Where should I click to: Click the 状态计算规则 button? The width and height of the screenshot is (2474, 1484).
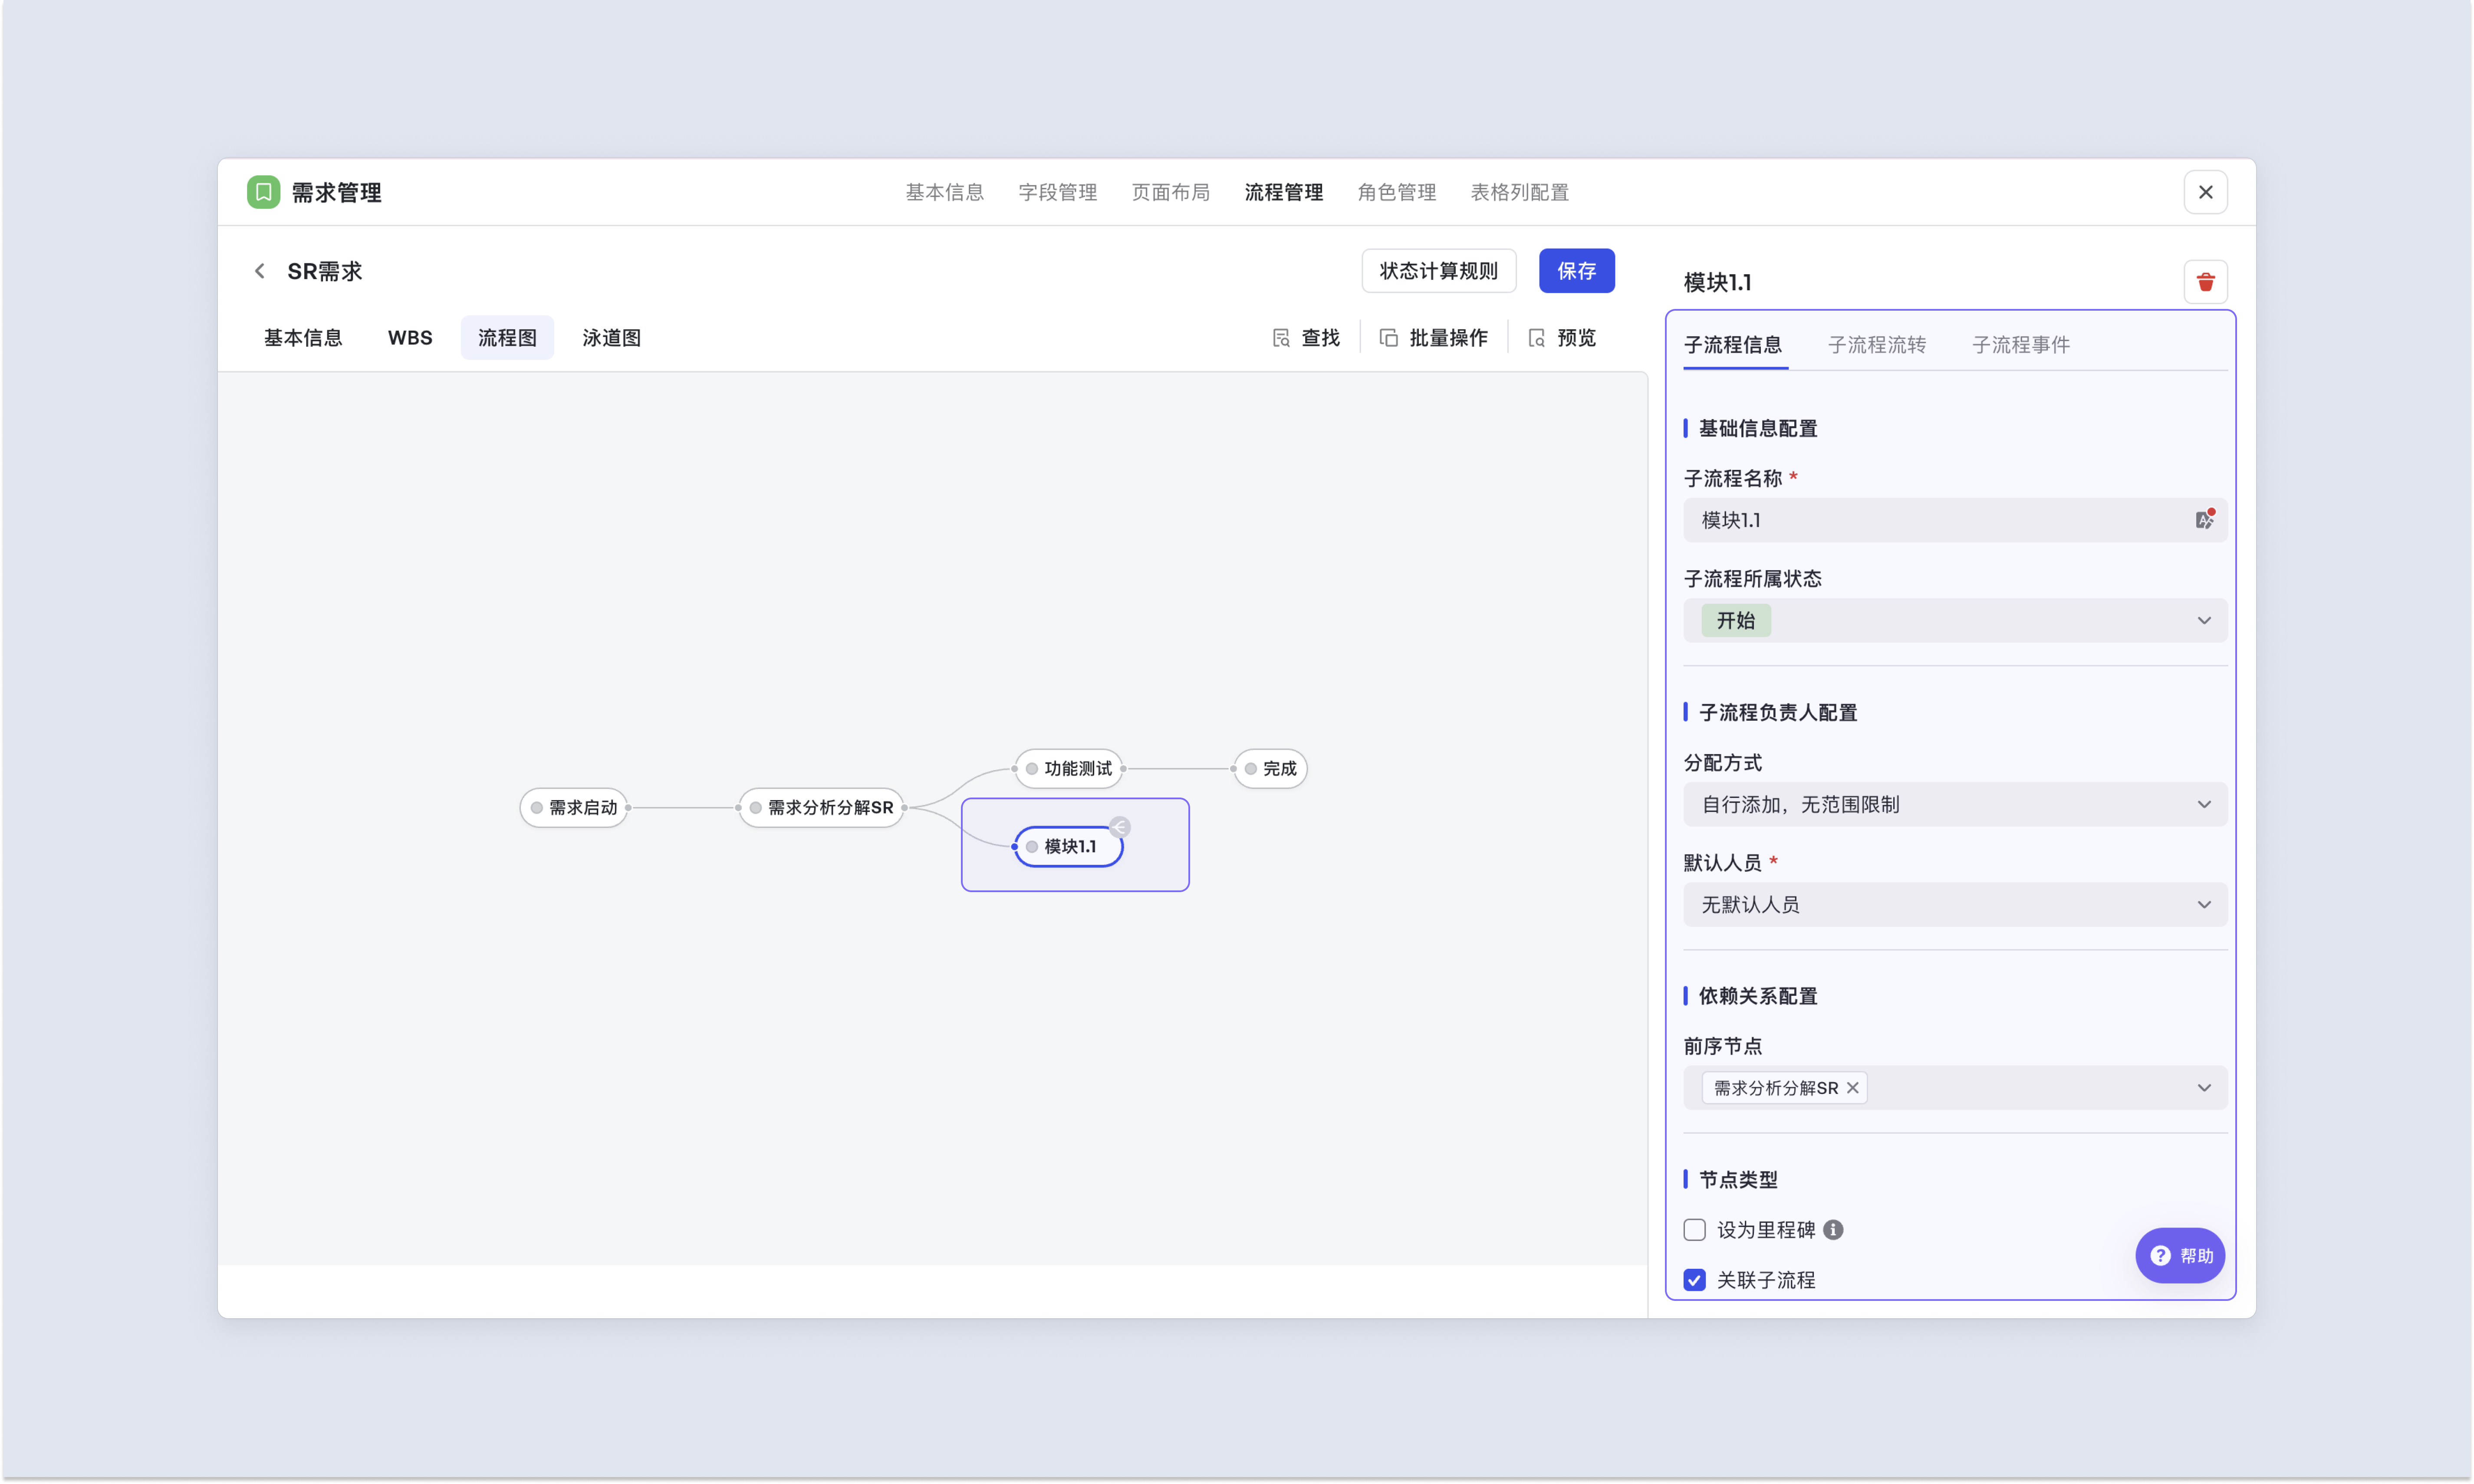[1438, 271]
